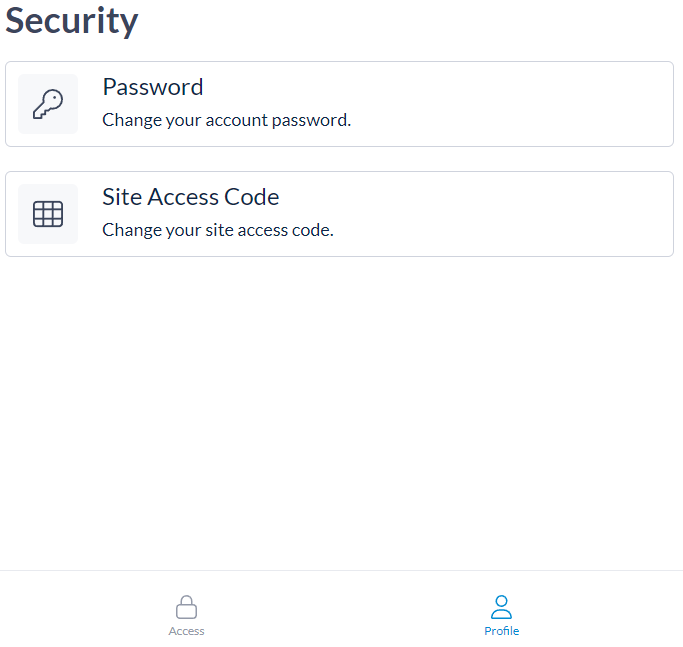Tap the padlock icon in bottom navigation

coord(186,607)
